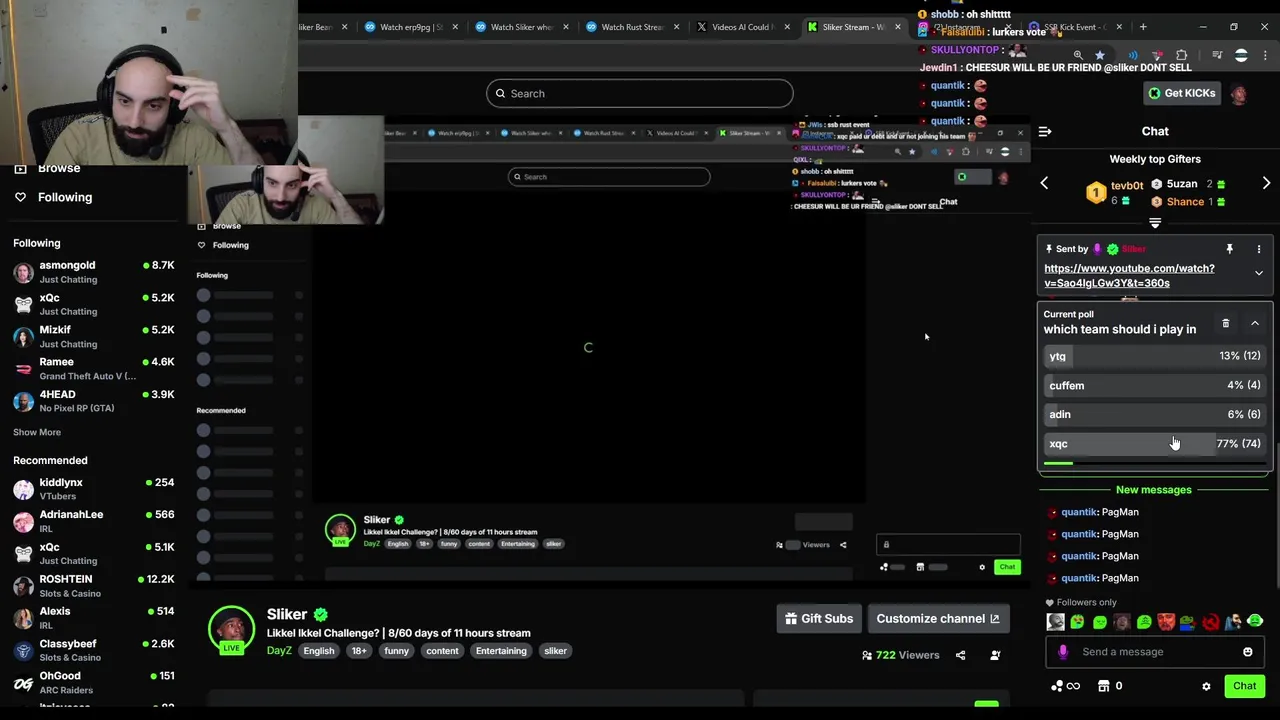Insert the red hammer-sickle quick emote
The image size is (1280, 720).
[x=1211, y=622]
